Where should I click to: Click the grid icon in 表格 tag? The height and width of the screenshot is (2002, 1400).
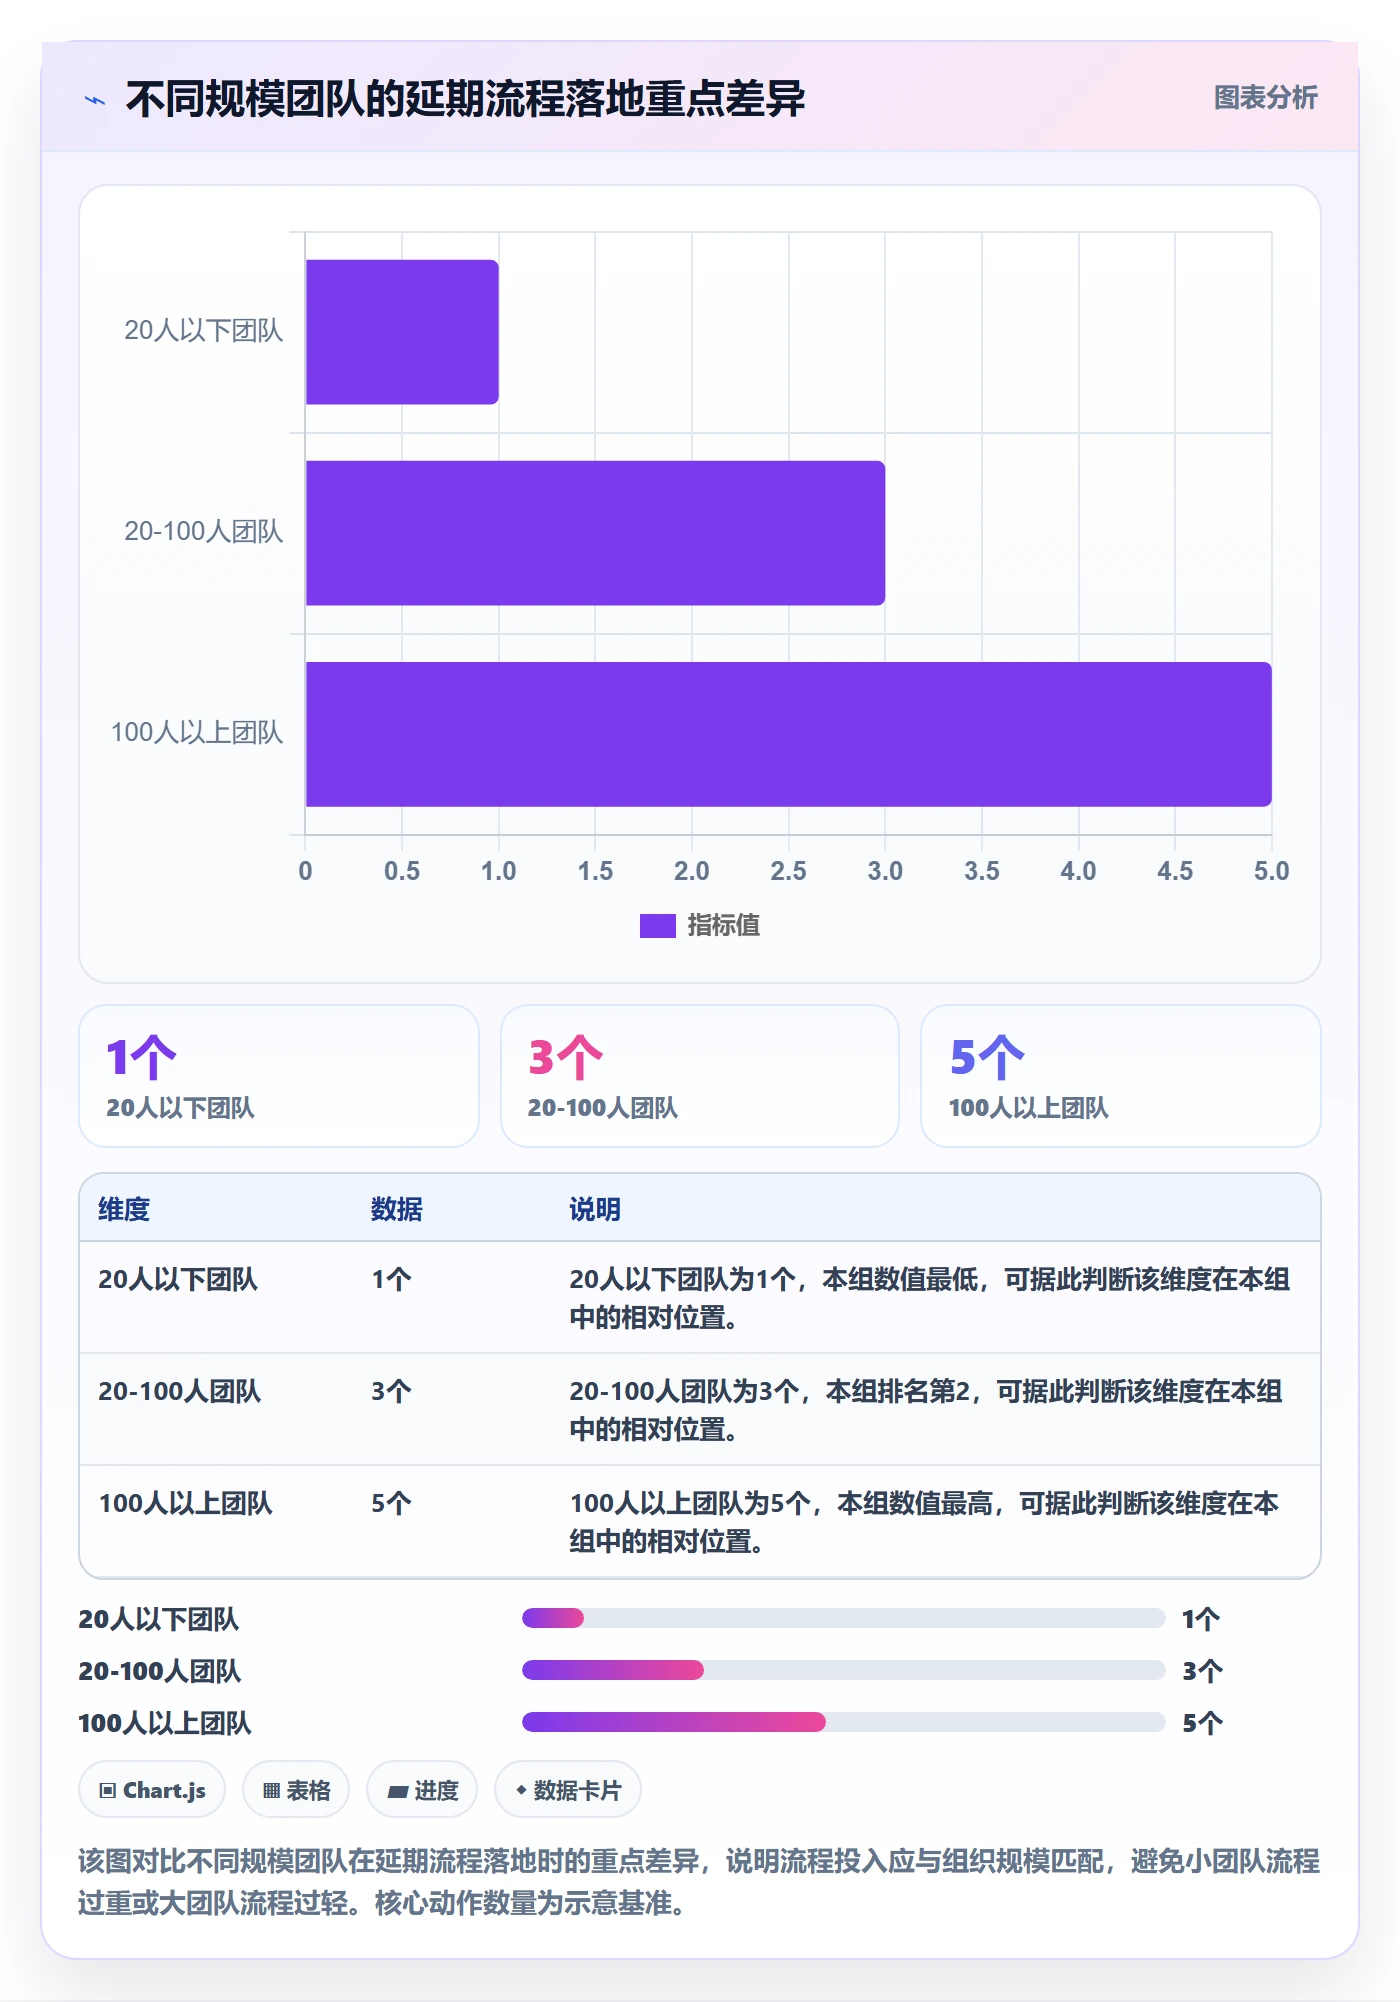(271, 1791)
